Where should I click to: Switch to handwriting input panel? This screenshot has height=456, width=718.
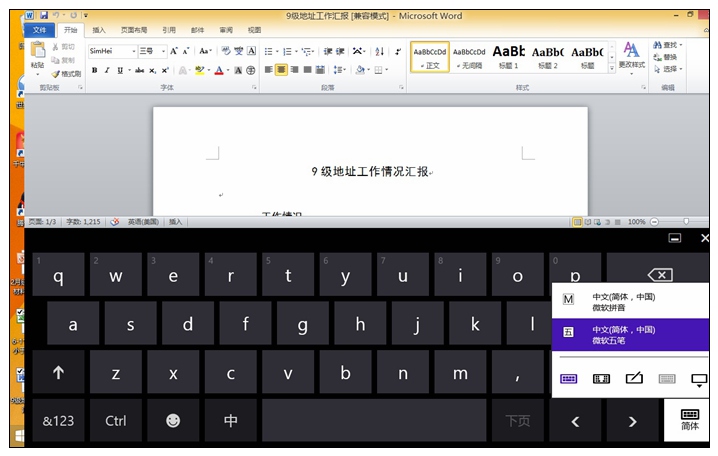(634, 378)
